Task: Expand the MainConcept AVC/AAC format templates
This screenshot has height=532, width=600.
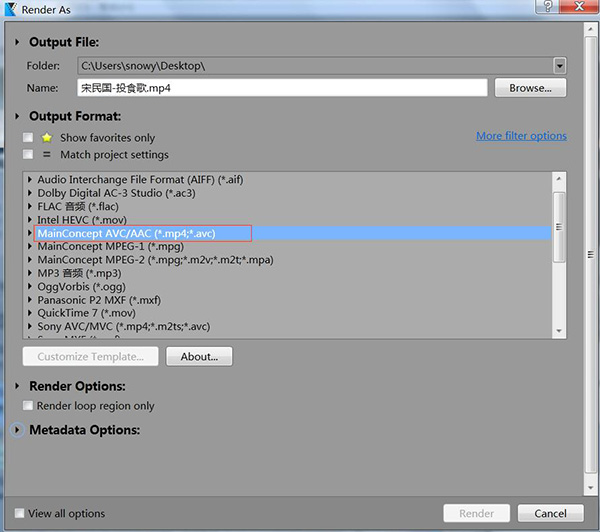Action: coord(31,233)
